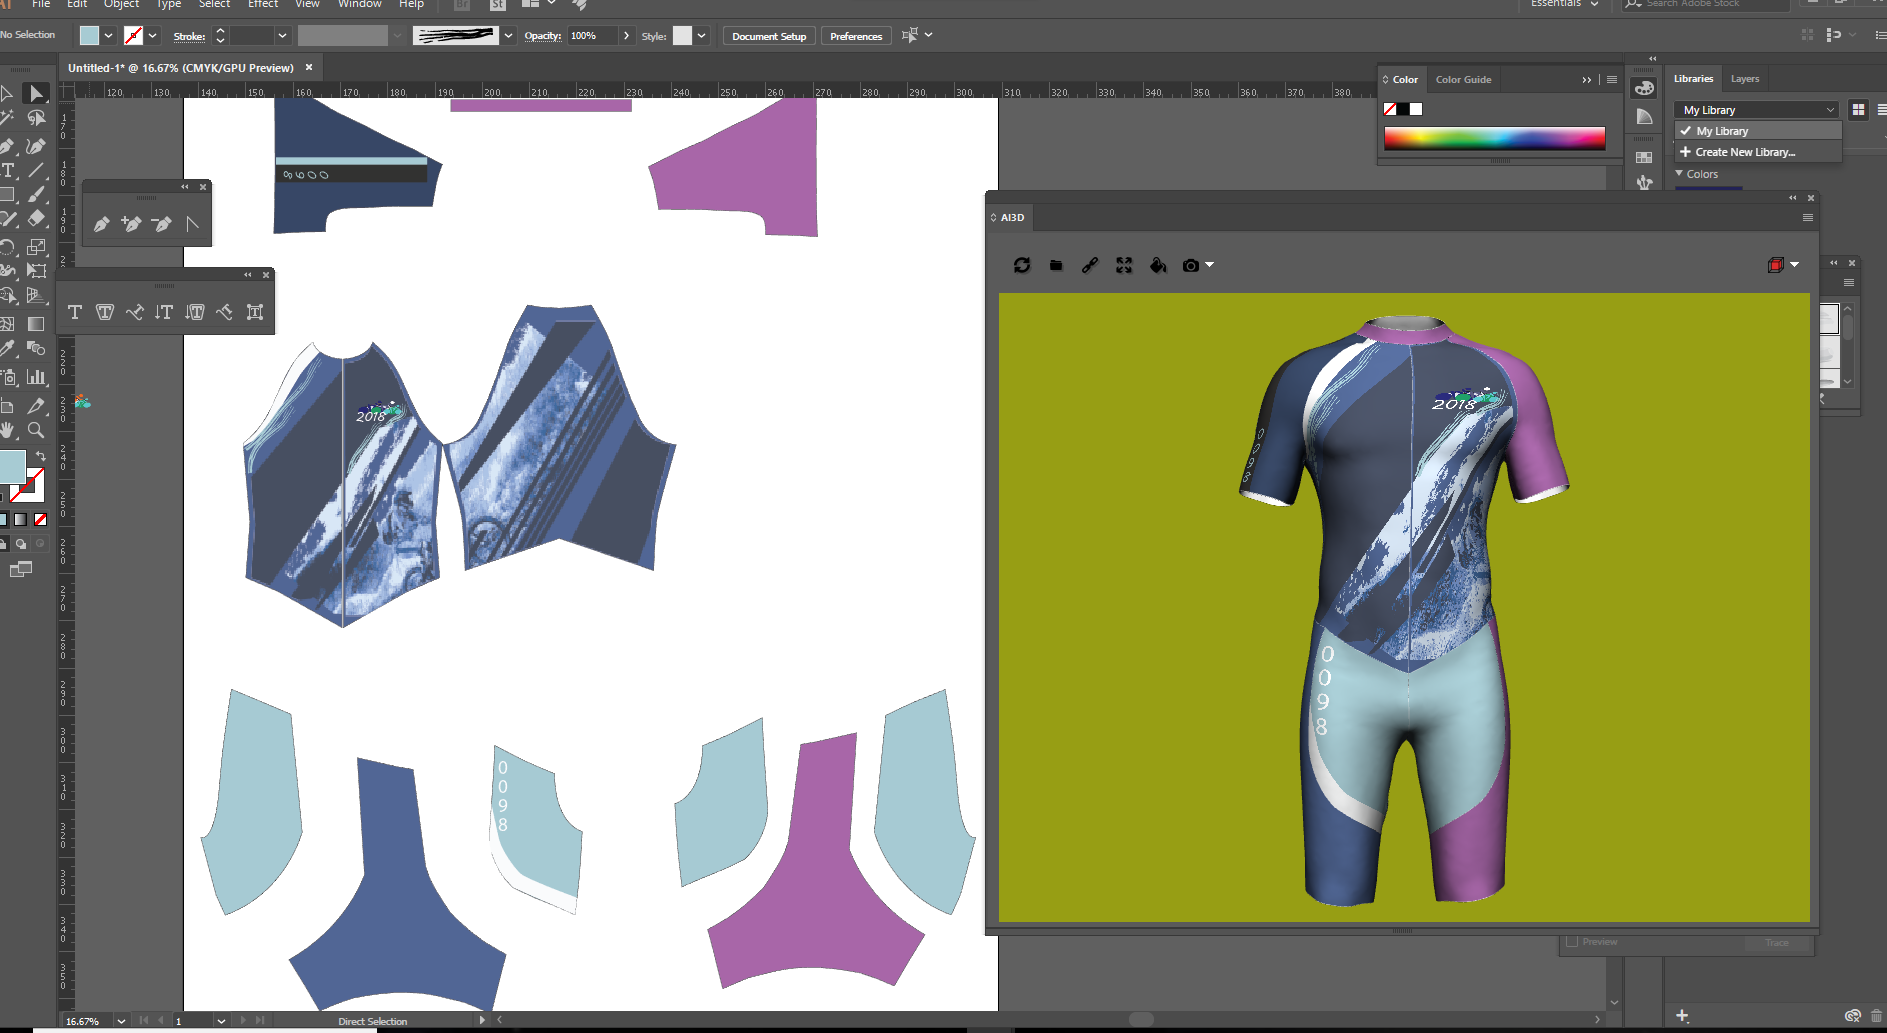Screen dimensions: 1887x1033
Task: Open Document Setup
Action: click(768, 35)
